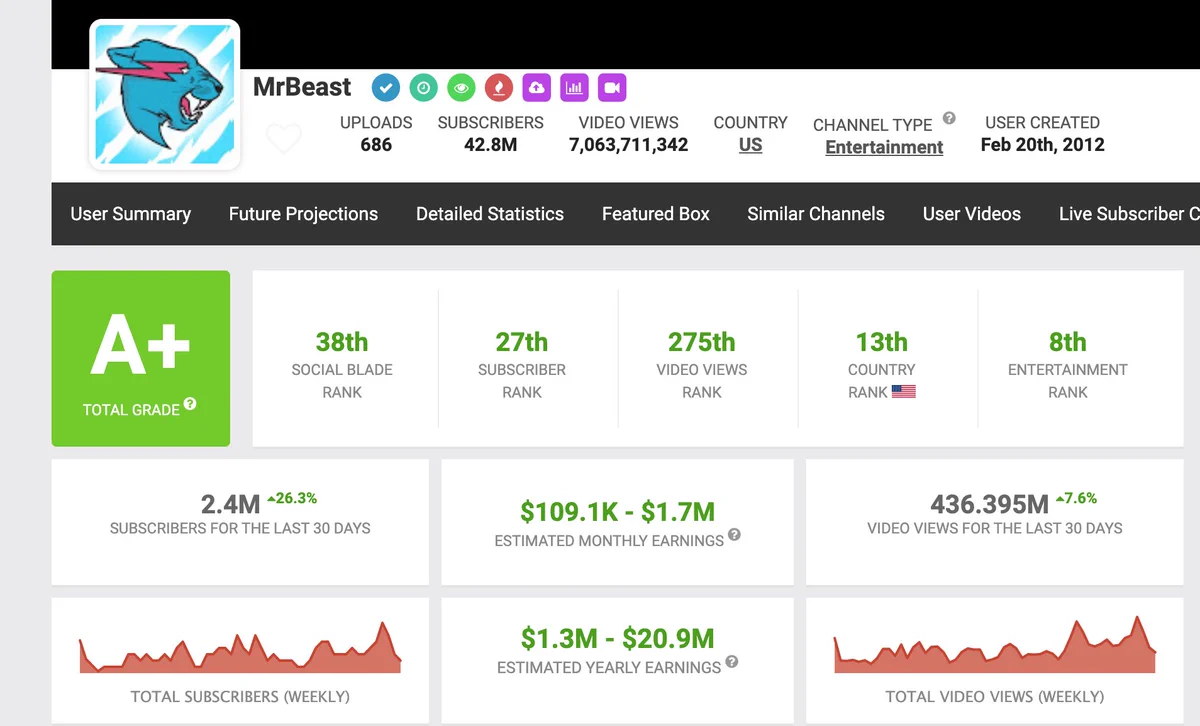Click the purple bar chart badge
The height and width of the screenshot is (726, 1200).
point(574,88)
